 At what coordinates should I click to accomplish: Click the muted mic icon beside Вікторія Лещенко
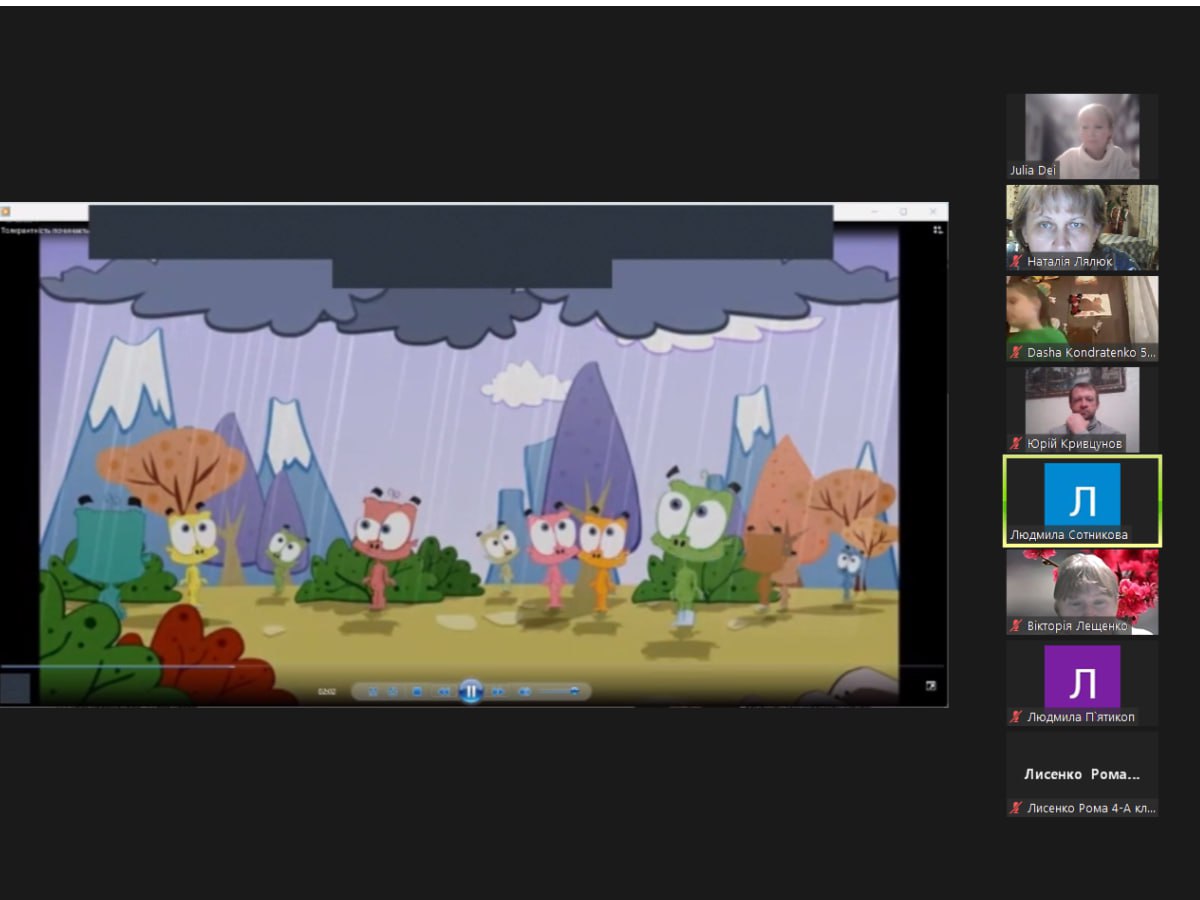click(1016, 627)
